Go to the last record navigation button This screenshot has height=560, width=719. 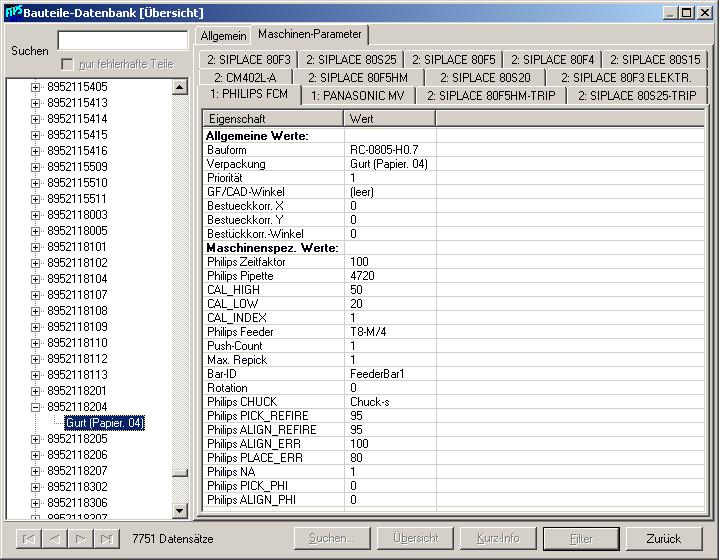tap(107, 539)
